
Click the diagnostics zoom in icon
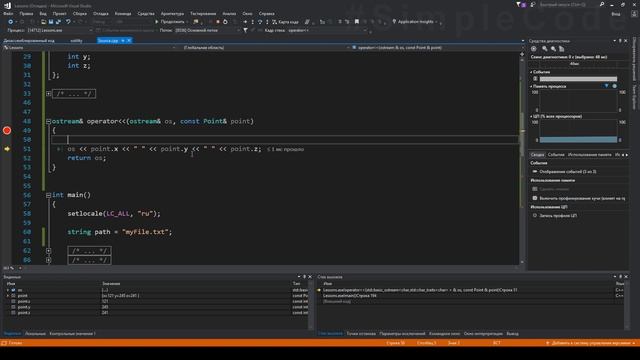click(x=544, y=49)
